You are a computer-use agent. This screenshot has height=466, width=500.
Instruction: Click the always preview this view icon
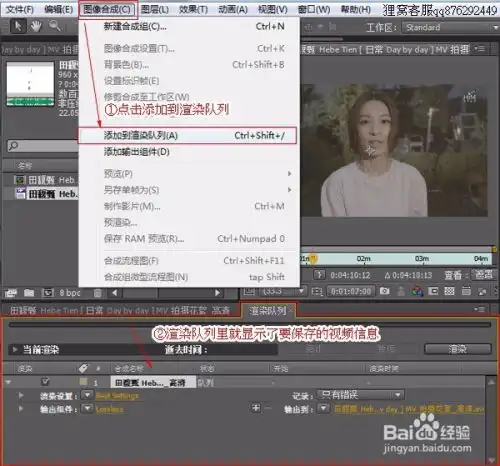248,292
